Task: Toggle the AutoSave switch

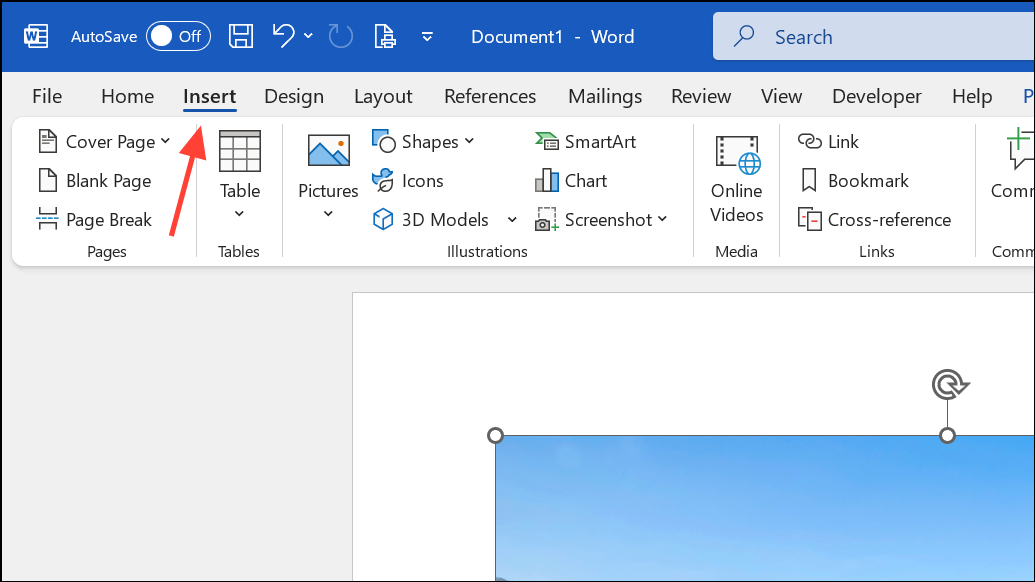Action: tap(178, 37)
